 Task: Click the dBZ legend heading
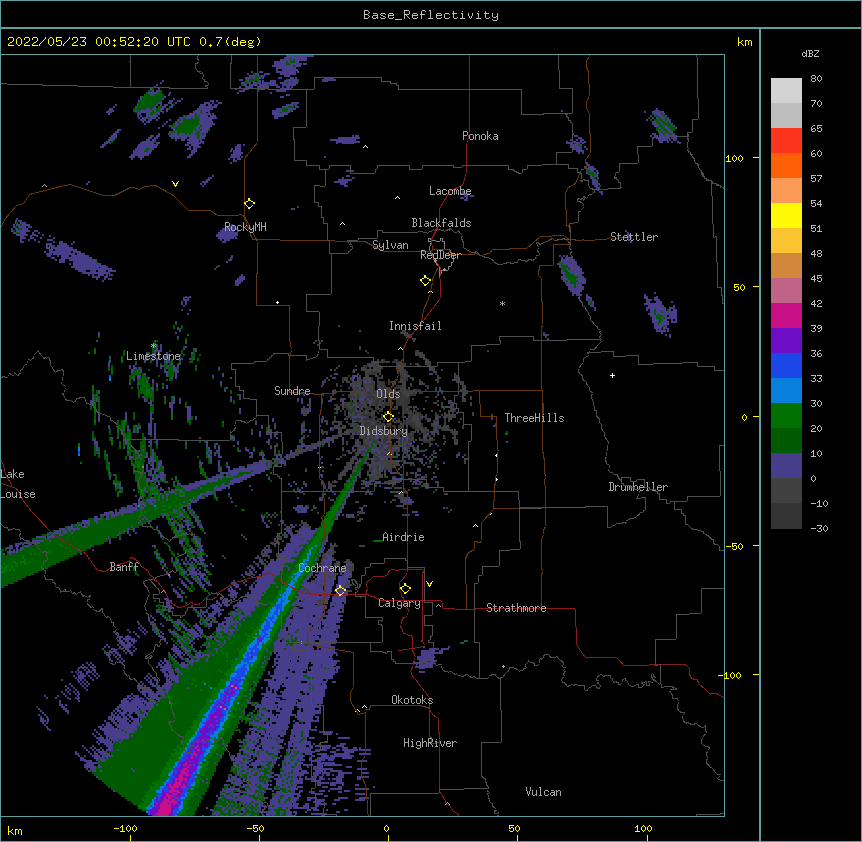click(x=810, y=54)
